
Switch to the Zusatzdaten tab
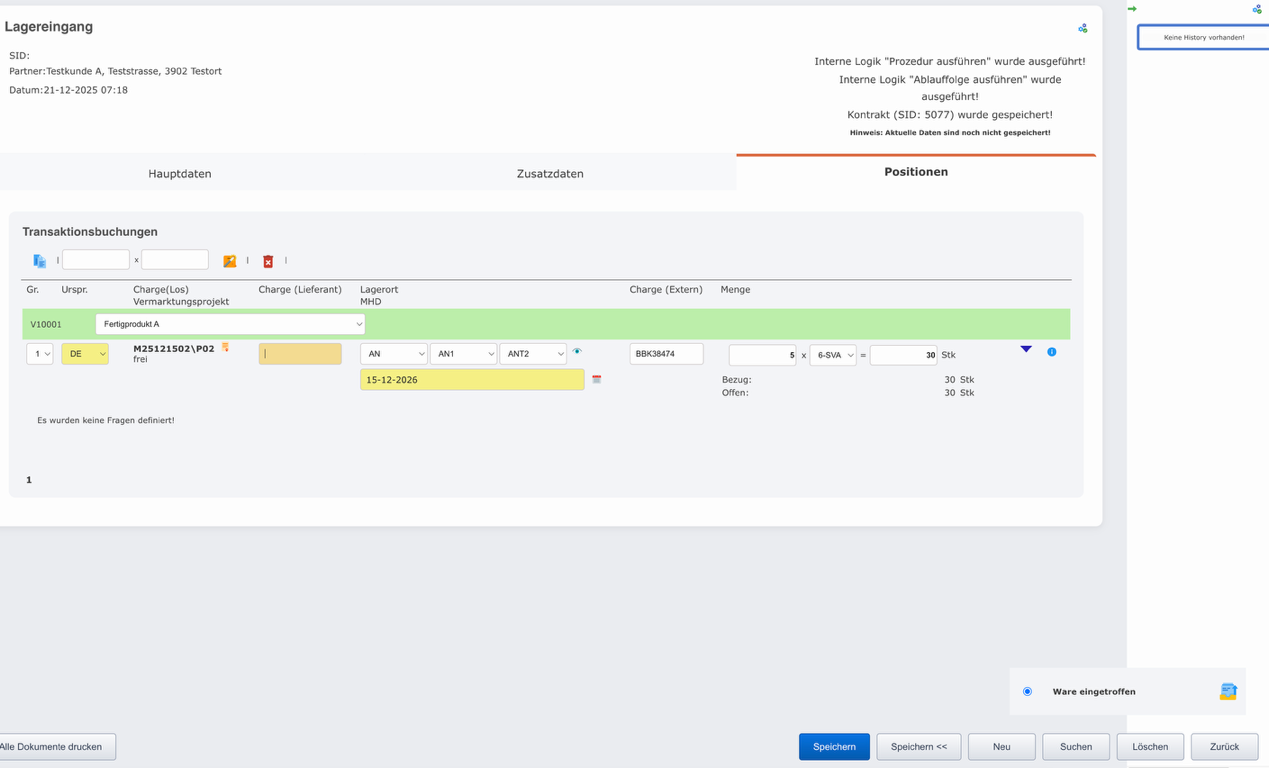pyautogui.click(x=550, y=173)
